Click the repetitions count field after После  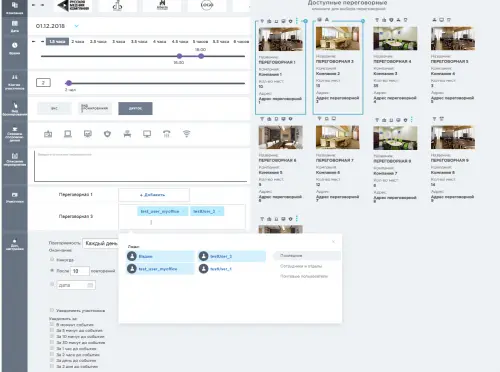tap(80, 271)
